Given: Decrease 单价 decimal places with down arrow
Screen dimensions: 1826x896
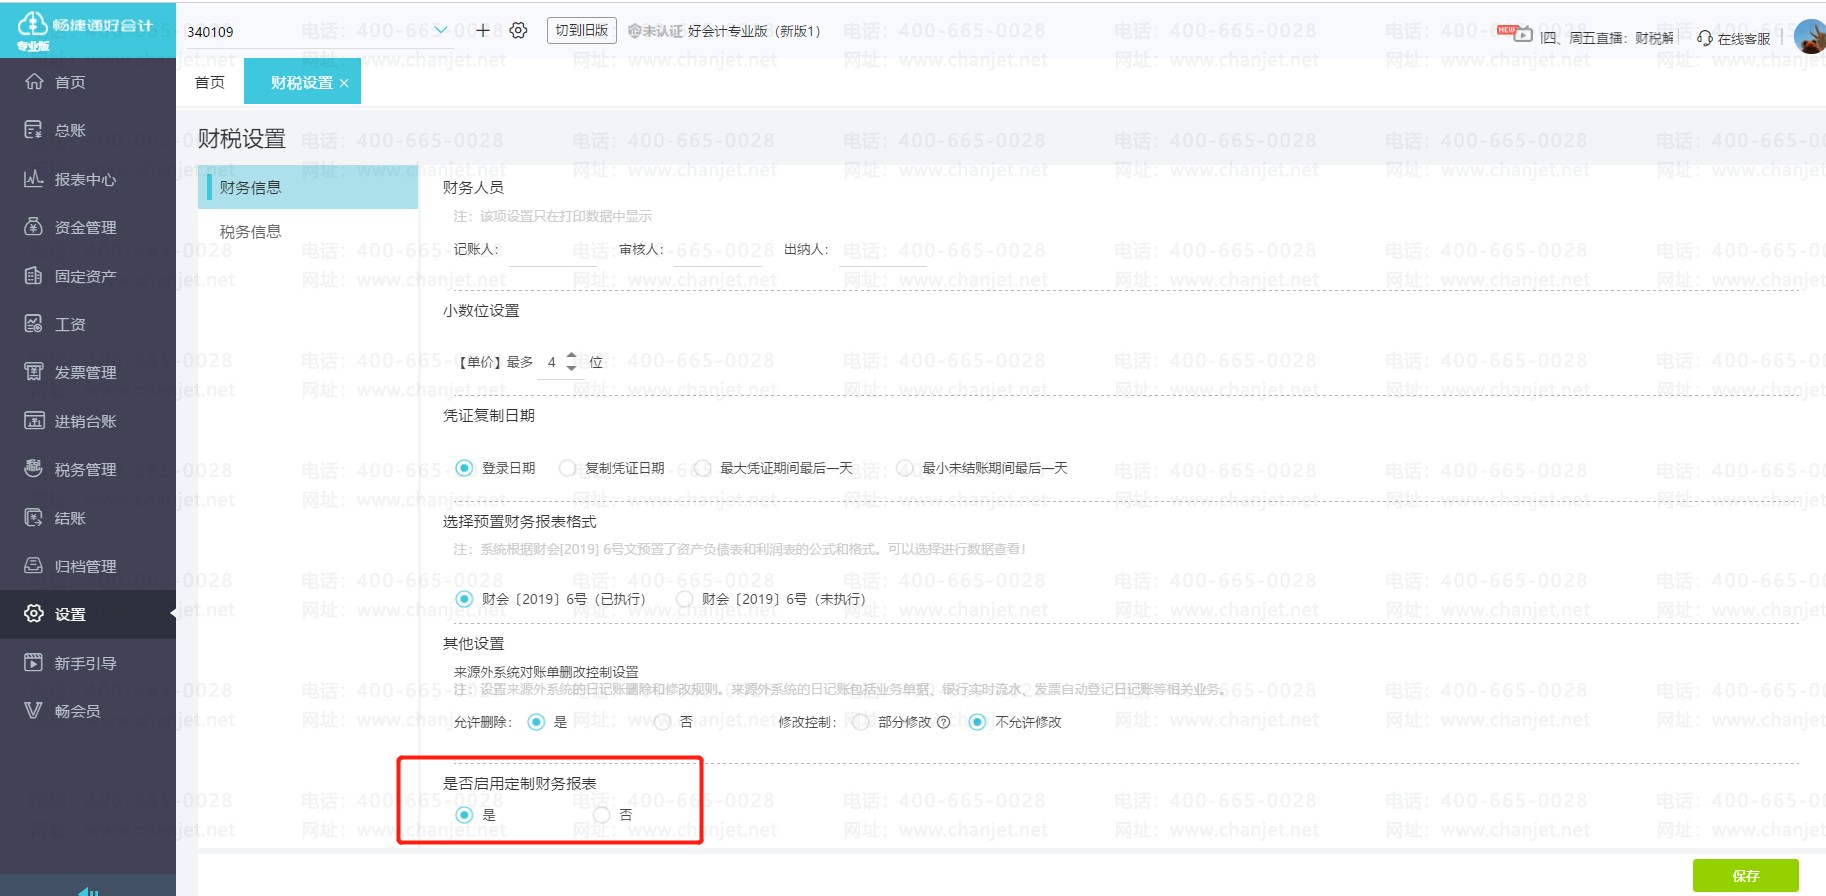Looking at the screenshot, I should point(572,369).
